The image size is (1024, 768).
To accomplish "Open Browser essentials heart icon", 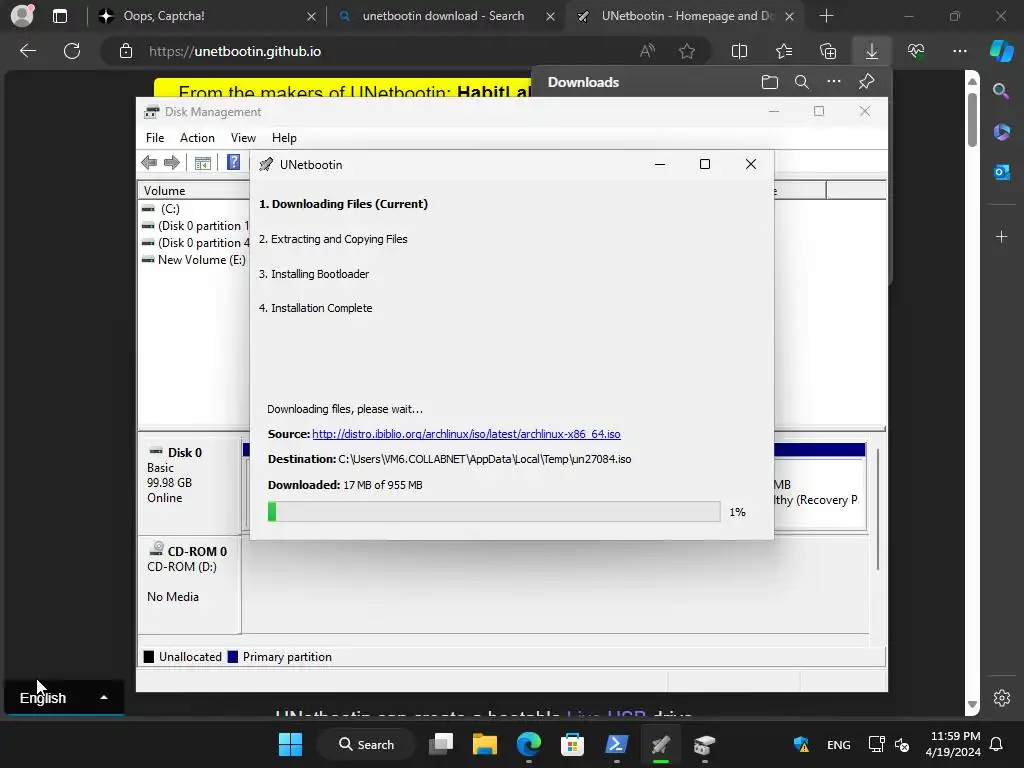I will [x=916, y=51].
